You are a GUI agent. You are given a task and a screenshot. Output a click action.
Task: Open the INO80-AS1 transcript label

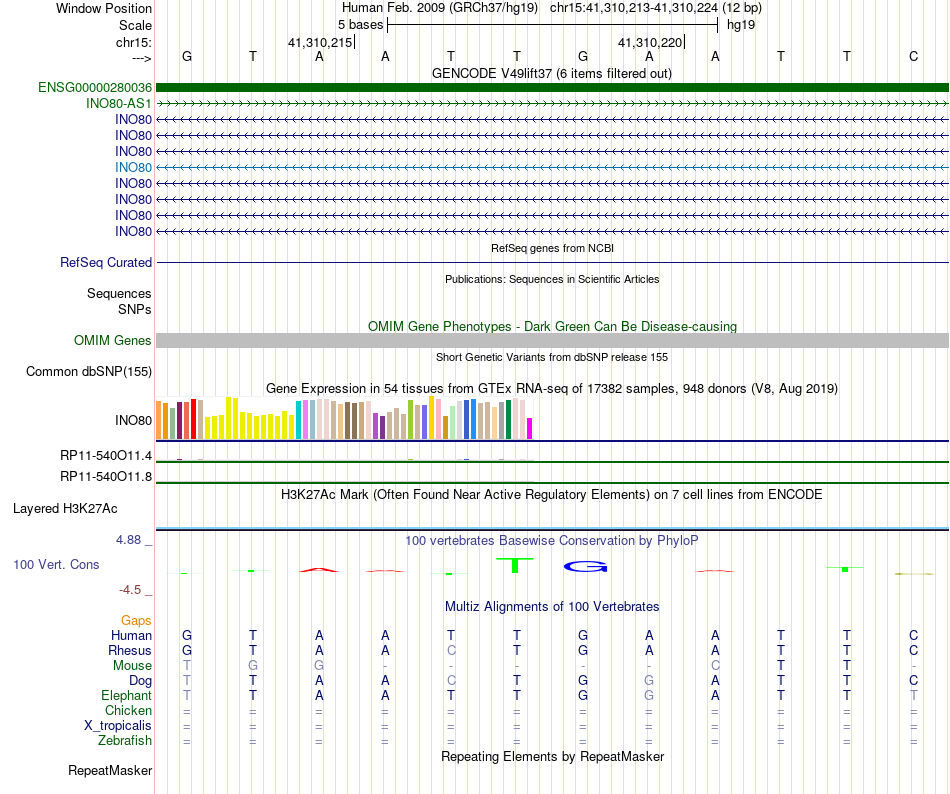[118, 104]
